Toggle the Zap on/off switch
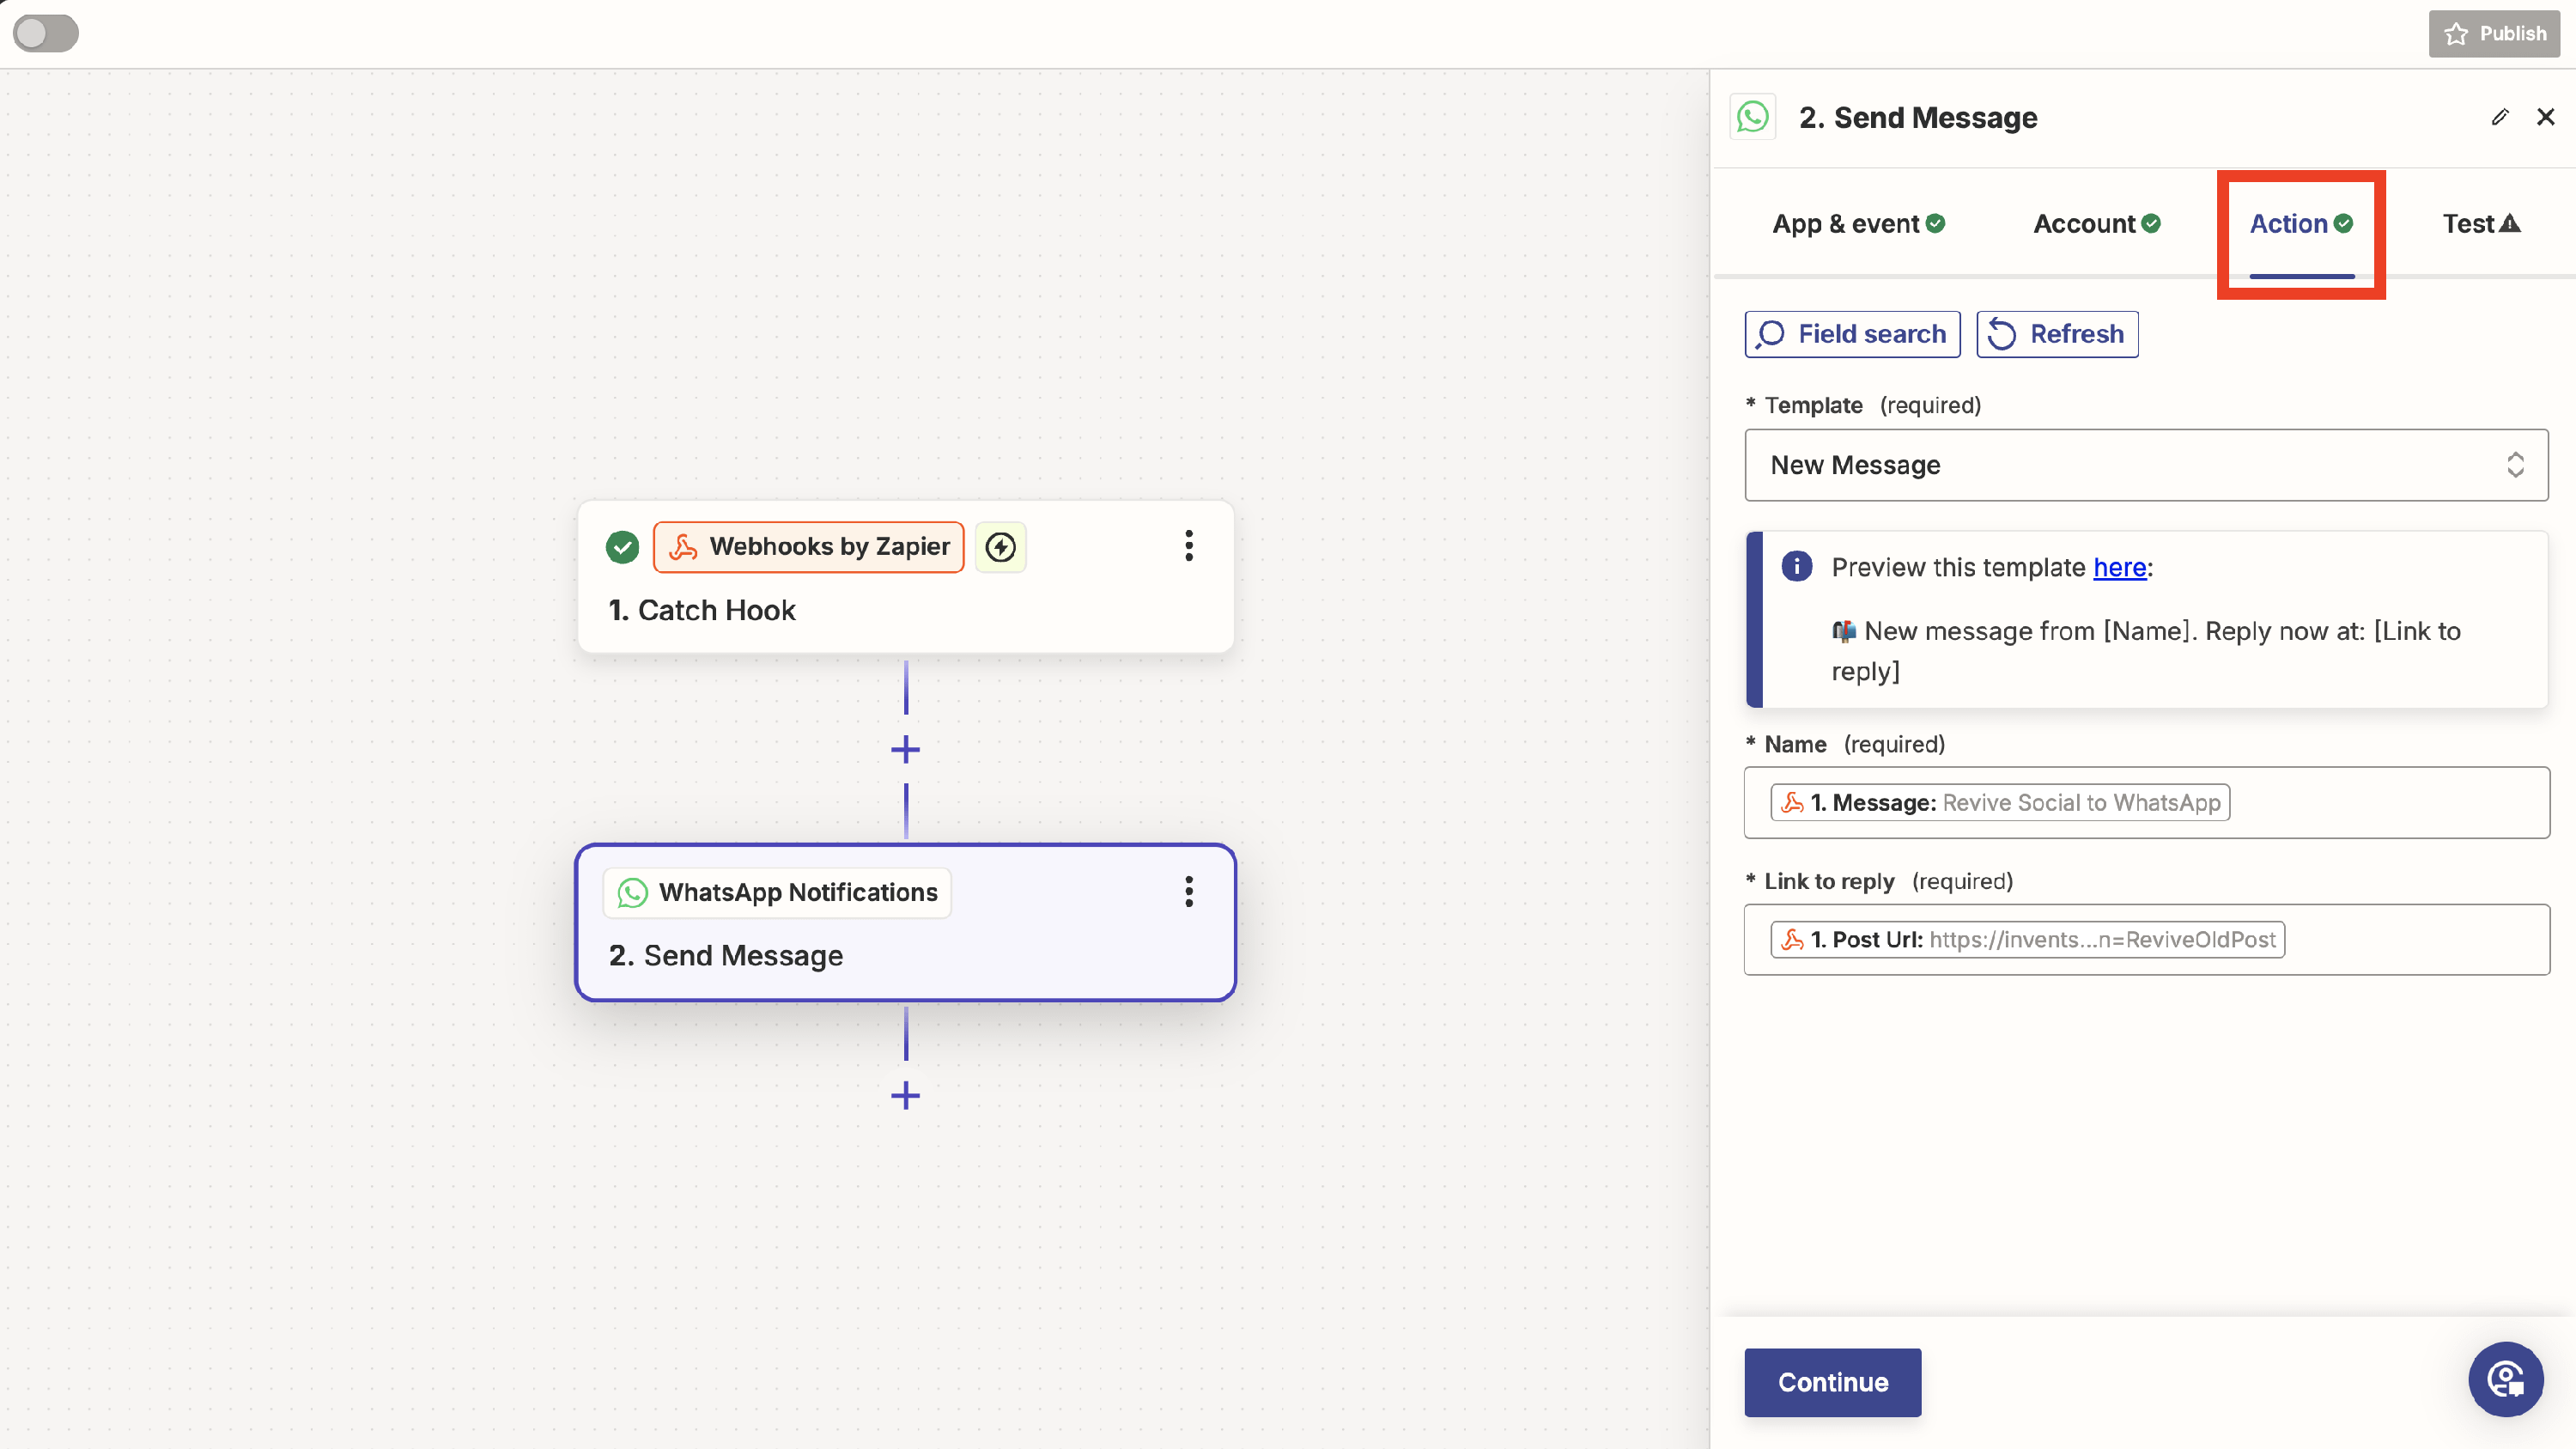 46,33
